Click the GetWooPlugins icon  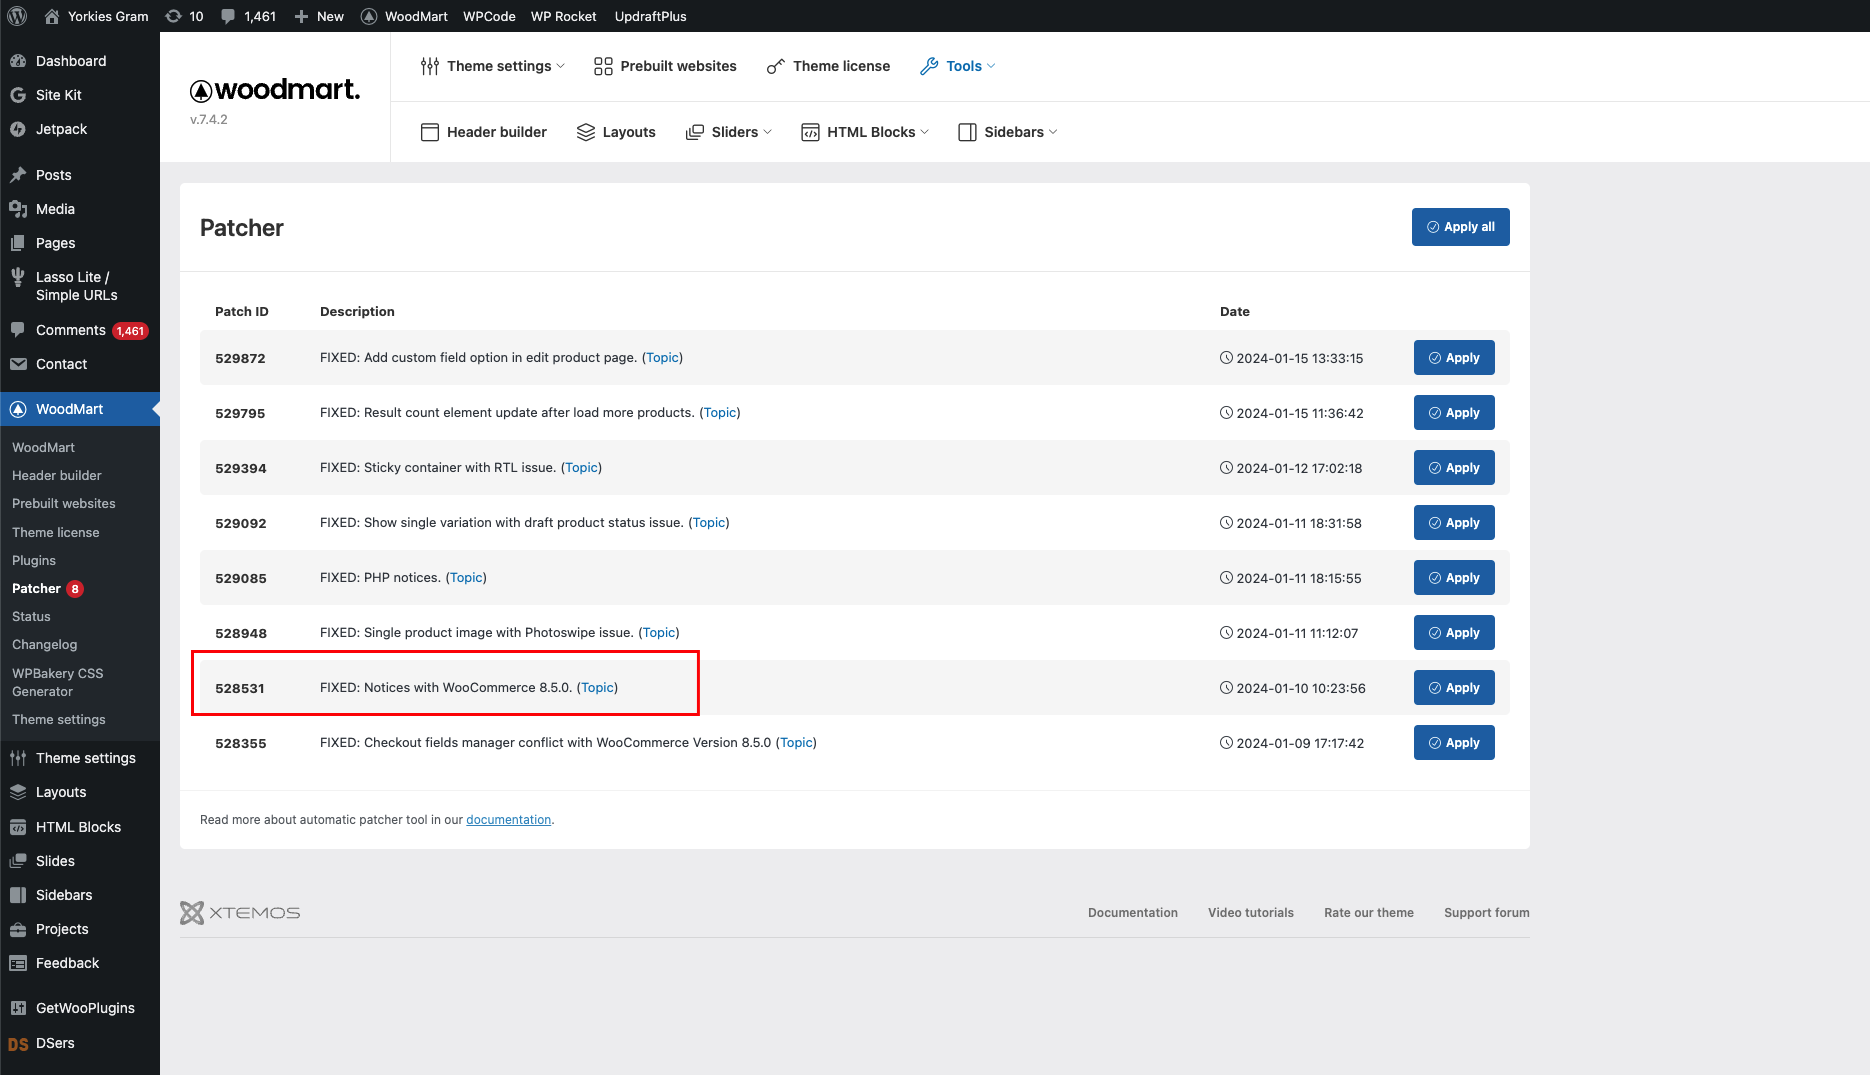[x=18, y=1008]
